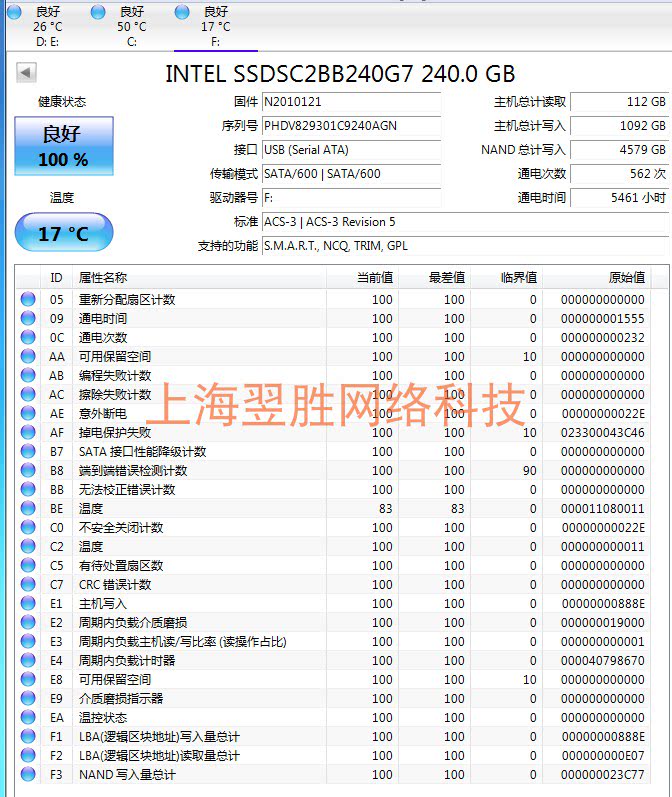
Task: Click the 17 °C temperature button
Action: pyautogui.click(x=64, y=233)
